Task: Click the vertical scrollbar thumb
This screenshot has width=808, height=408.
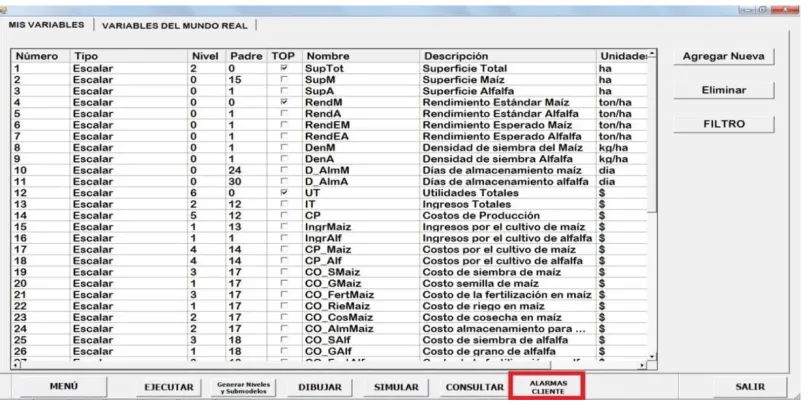Action: (652, 135)
